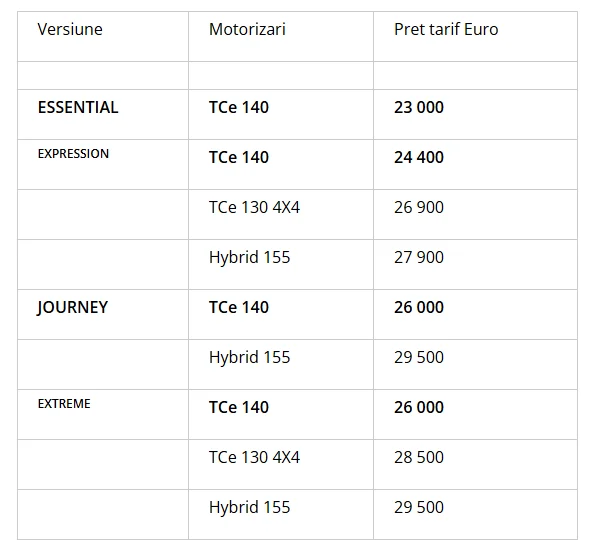Click the Versiune column header

(x=70, y=29)
